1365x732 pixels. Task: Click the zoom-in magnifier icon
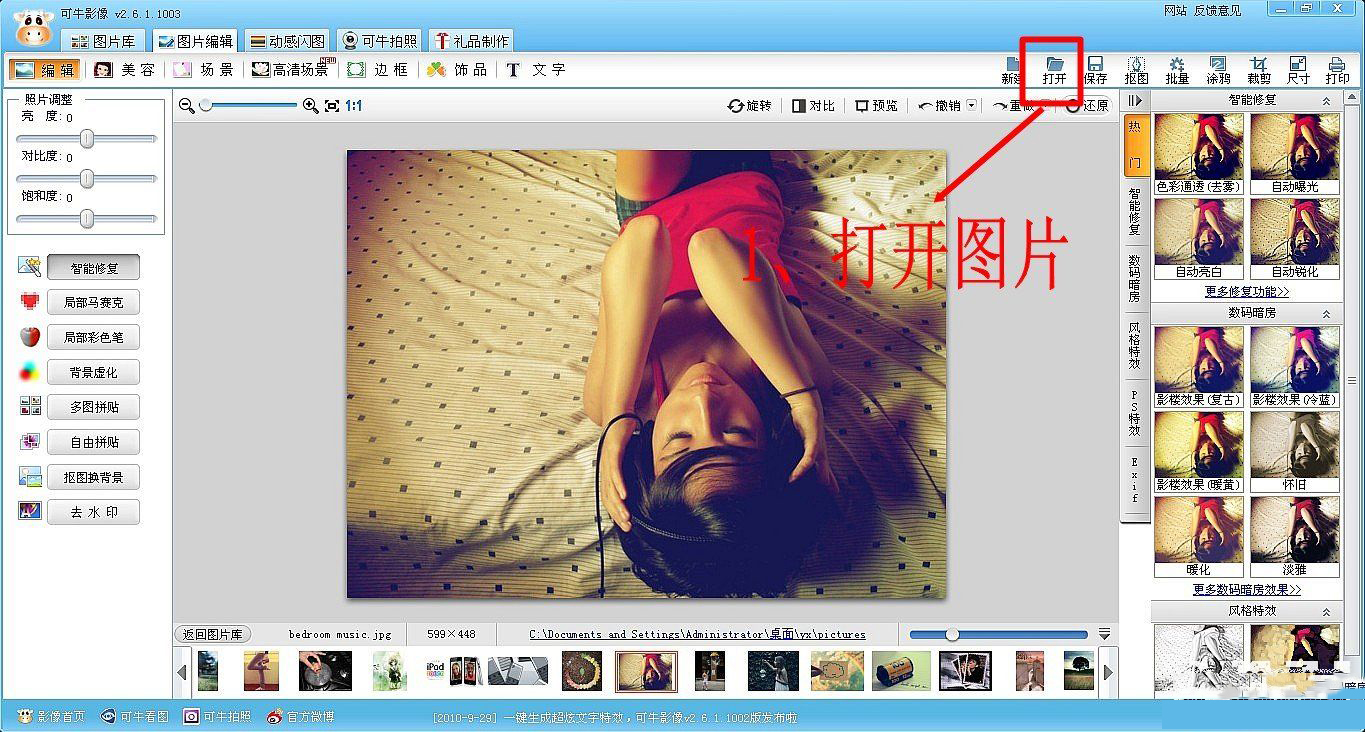tap(310, 105)
